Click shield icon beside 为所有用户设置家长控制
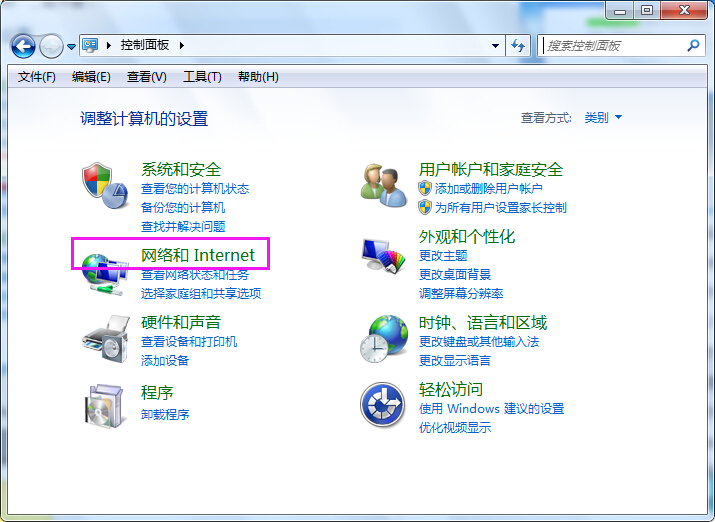The height and width of the screenshot is (522, 715). [425, 207]
